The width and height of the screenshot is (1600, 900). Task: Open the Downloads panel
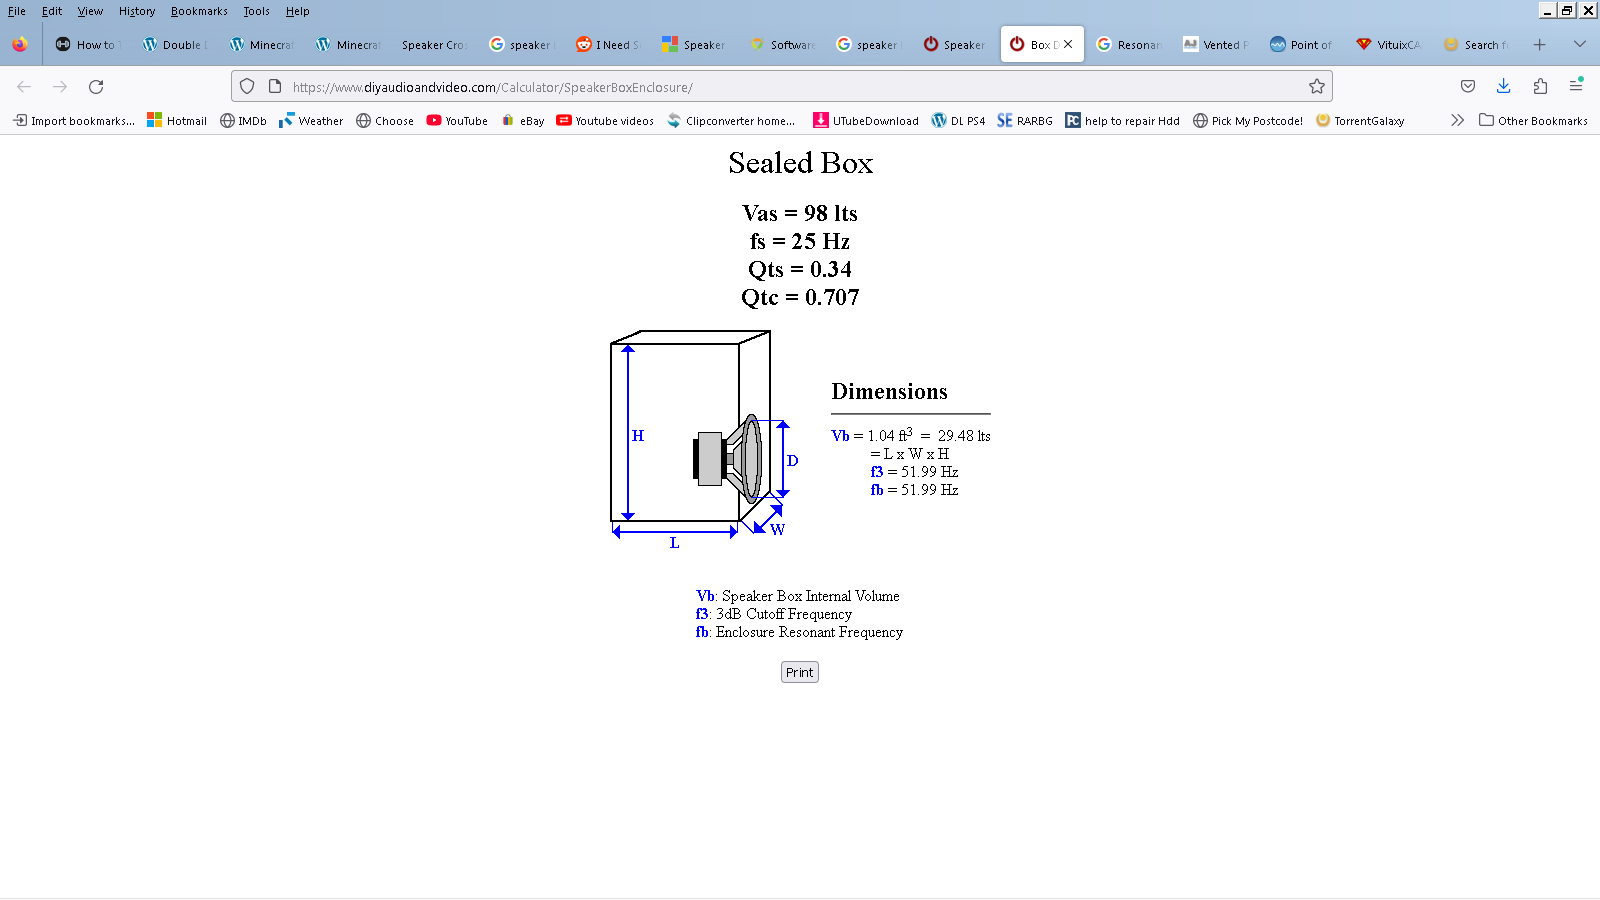pos(1504,87)
